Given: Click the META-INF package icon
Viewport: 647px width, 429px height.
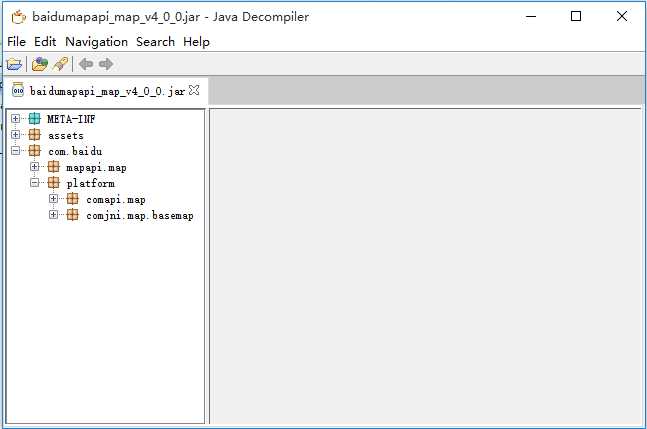Looking at the screenshot, I should coord(35,119).
